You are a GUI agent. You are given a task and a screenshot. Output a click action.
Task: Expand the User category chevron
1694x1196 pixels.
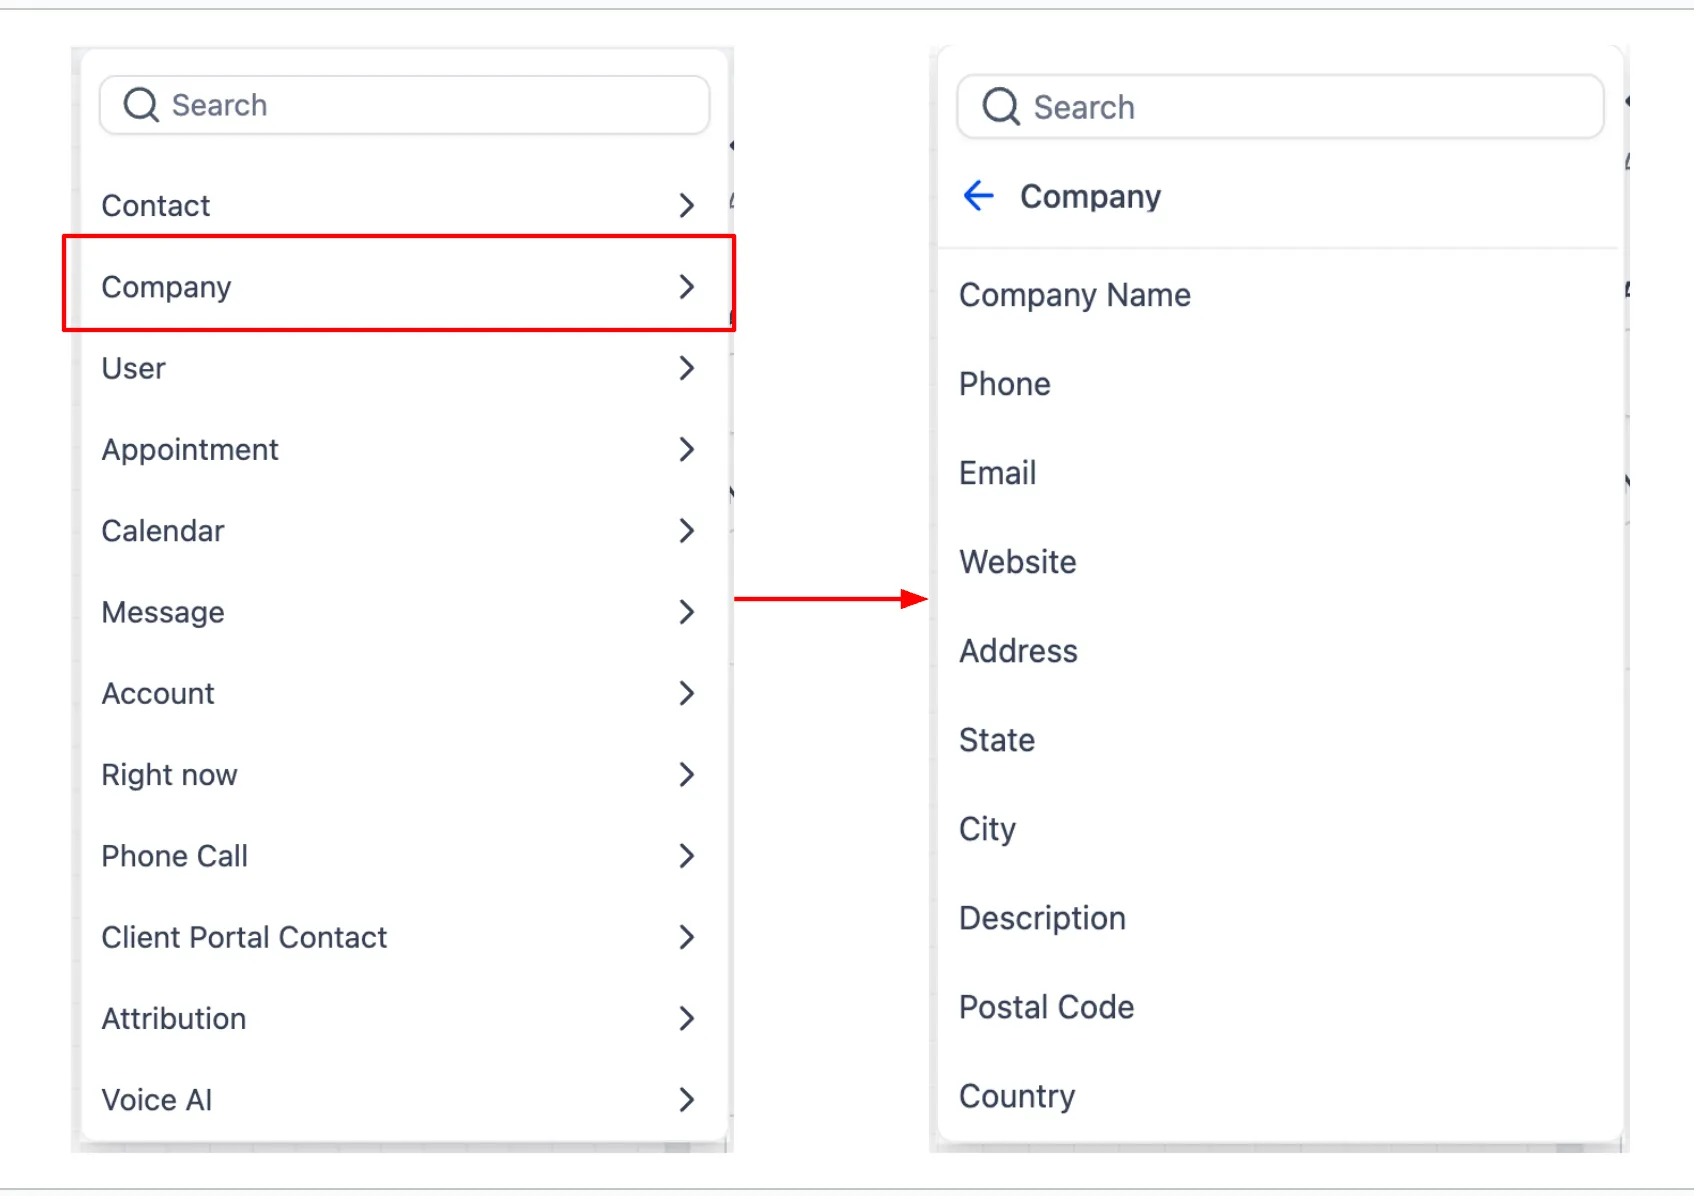tap(687, 368)
